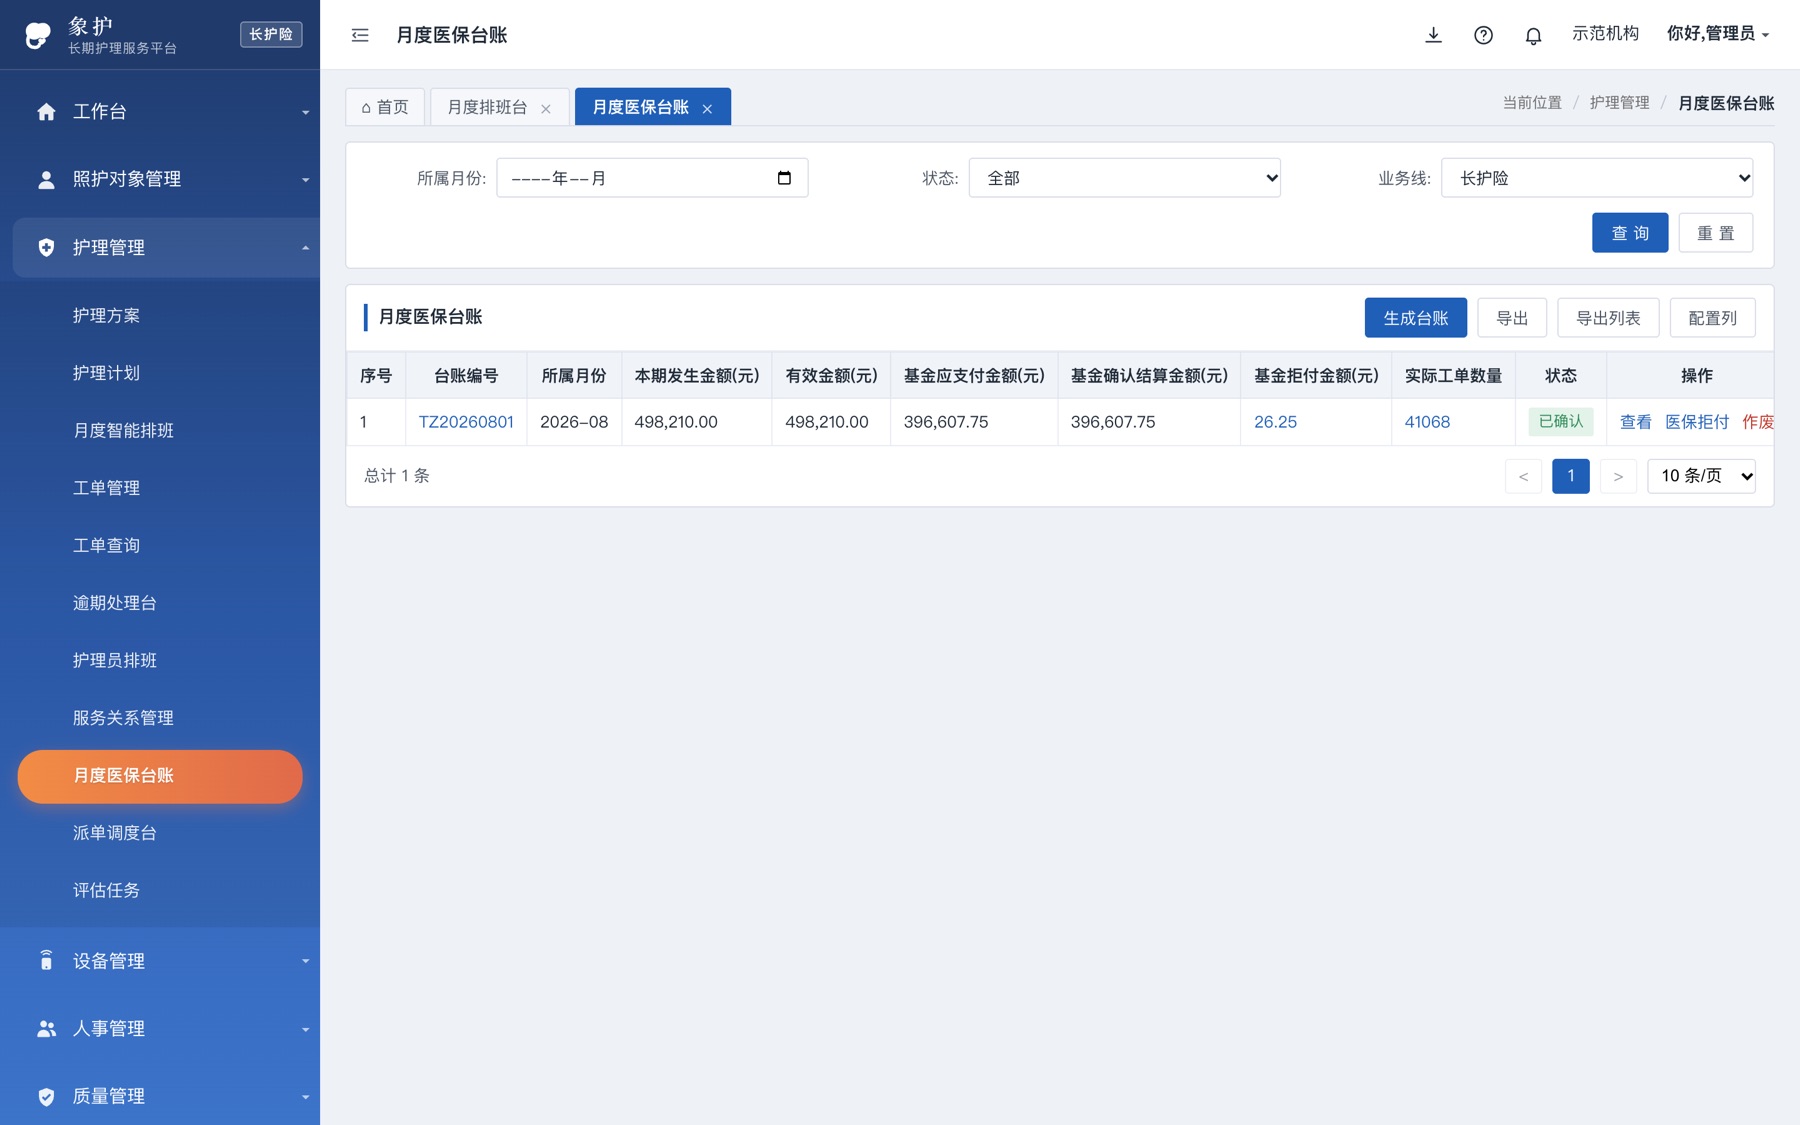Screen dimensions: 1800x1125
Task: Click the 41068 work order count link
Action: click(1427, 422)
